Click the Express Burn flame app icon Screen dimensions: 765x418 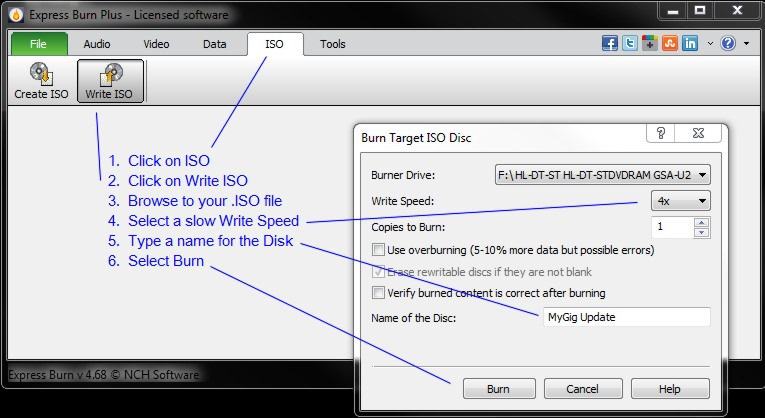(x=16, y=15)
